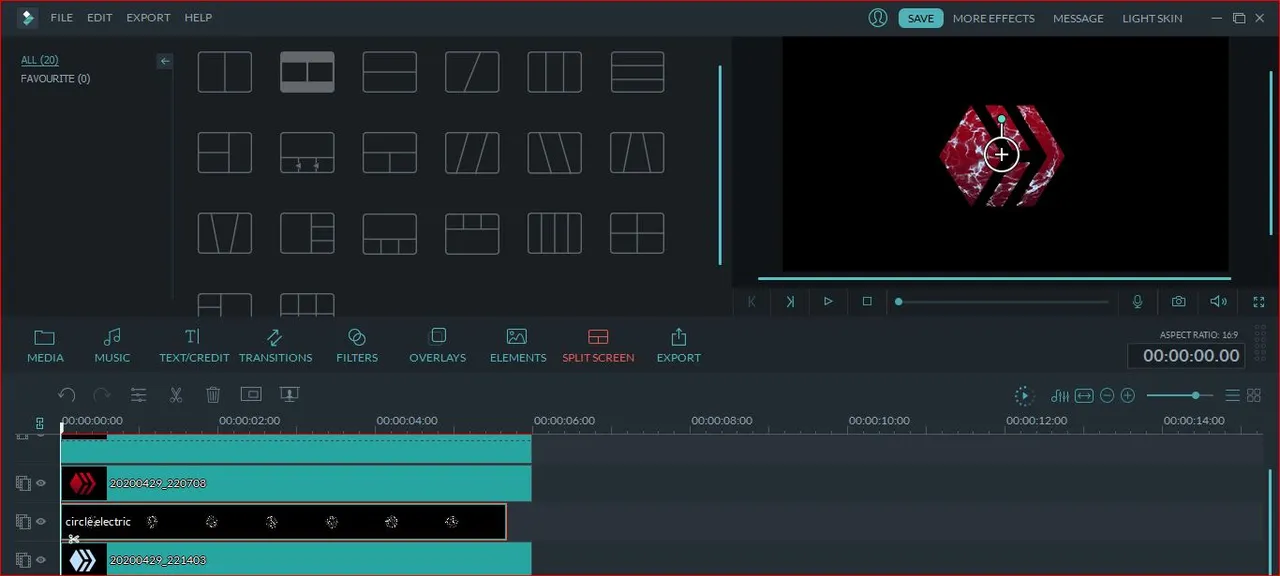
Task: Open the preview volume speaker icon
Action: [1218, 301]
